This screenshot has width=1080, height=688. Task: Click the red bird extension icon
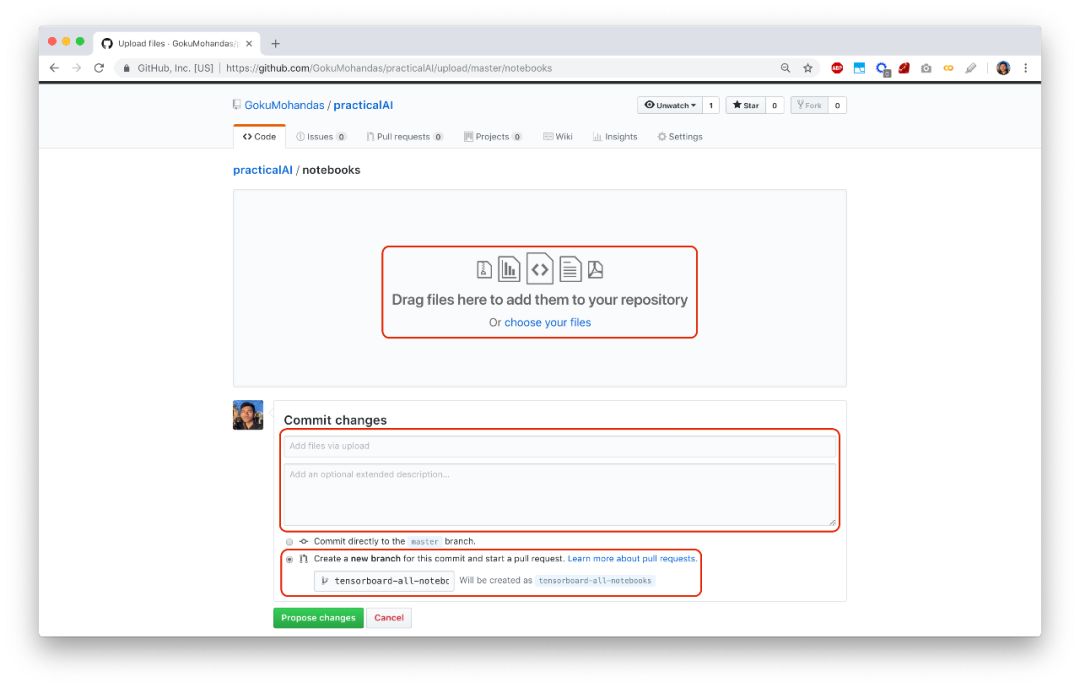[x=904, y=68]
